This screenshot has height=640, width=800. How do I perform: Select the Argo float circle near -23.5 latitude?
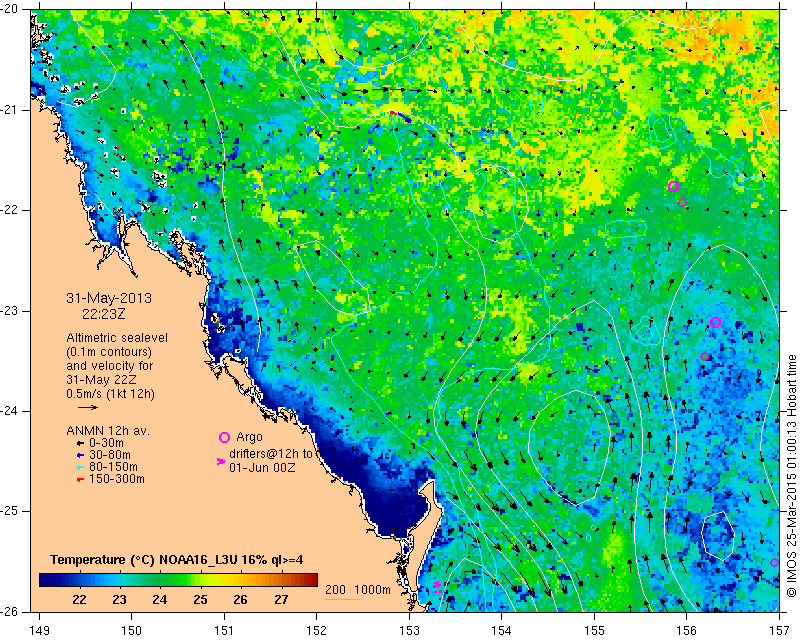[705, 356]
